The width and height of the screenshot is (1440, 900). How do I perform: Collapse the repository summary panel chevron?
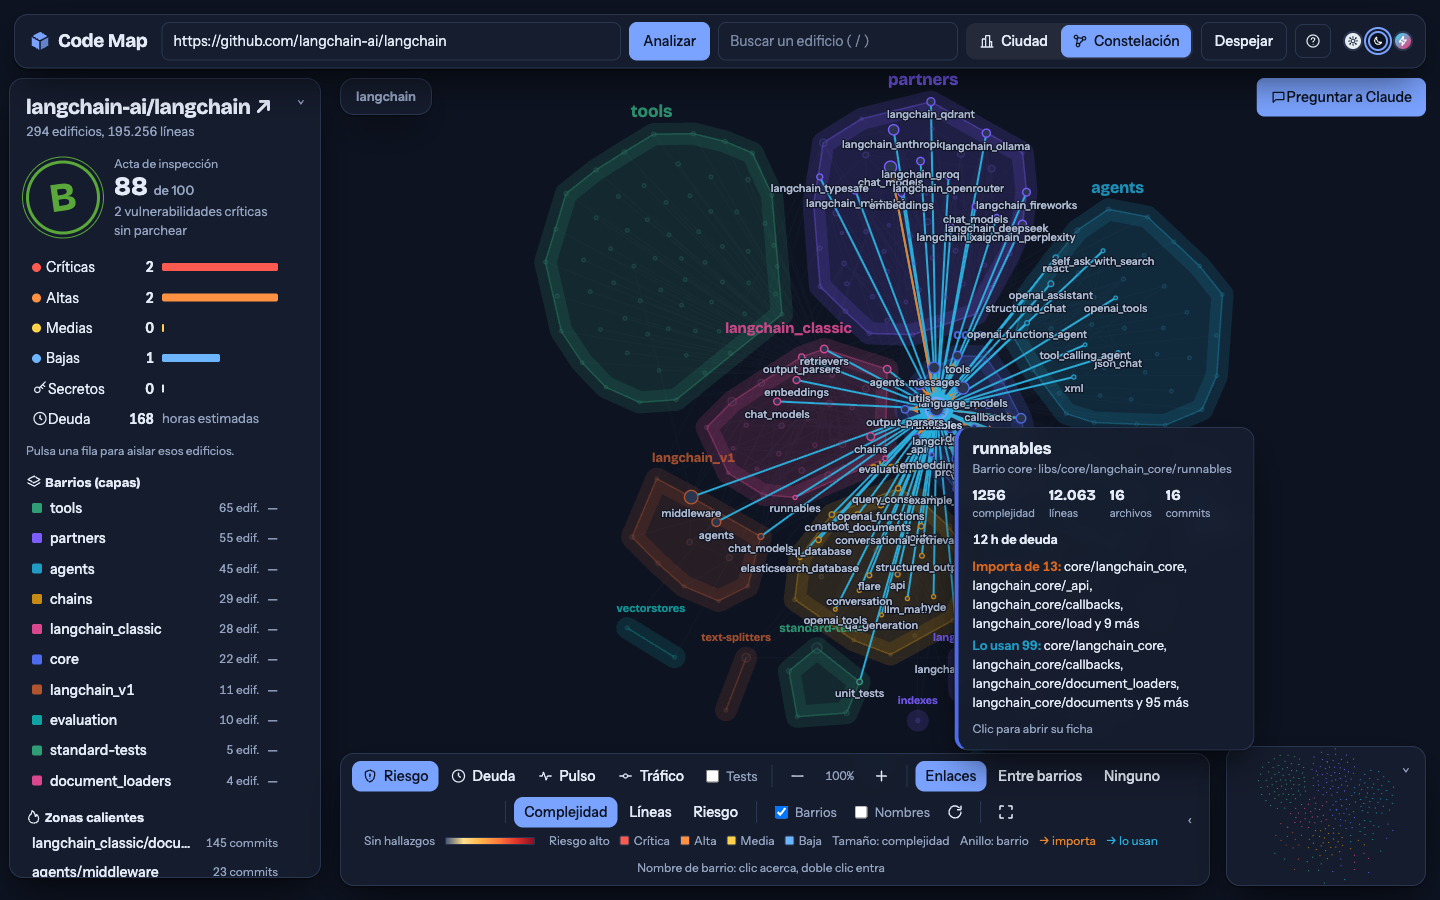click(300, 102)
